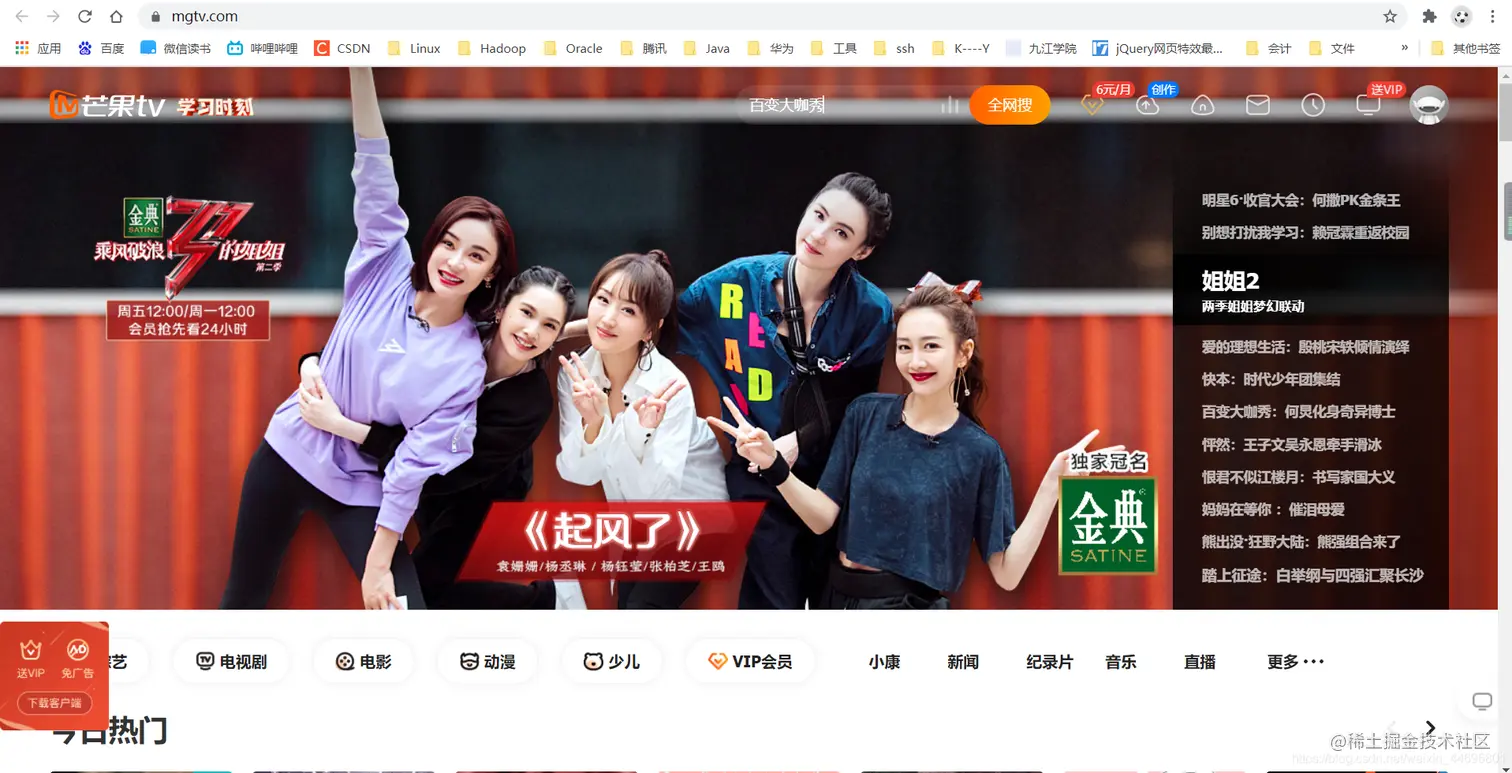The width and height of the screenshot is (1512, 773).
Task: Open the 直播 channel
Action: pos(1199,660)
